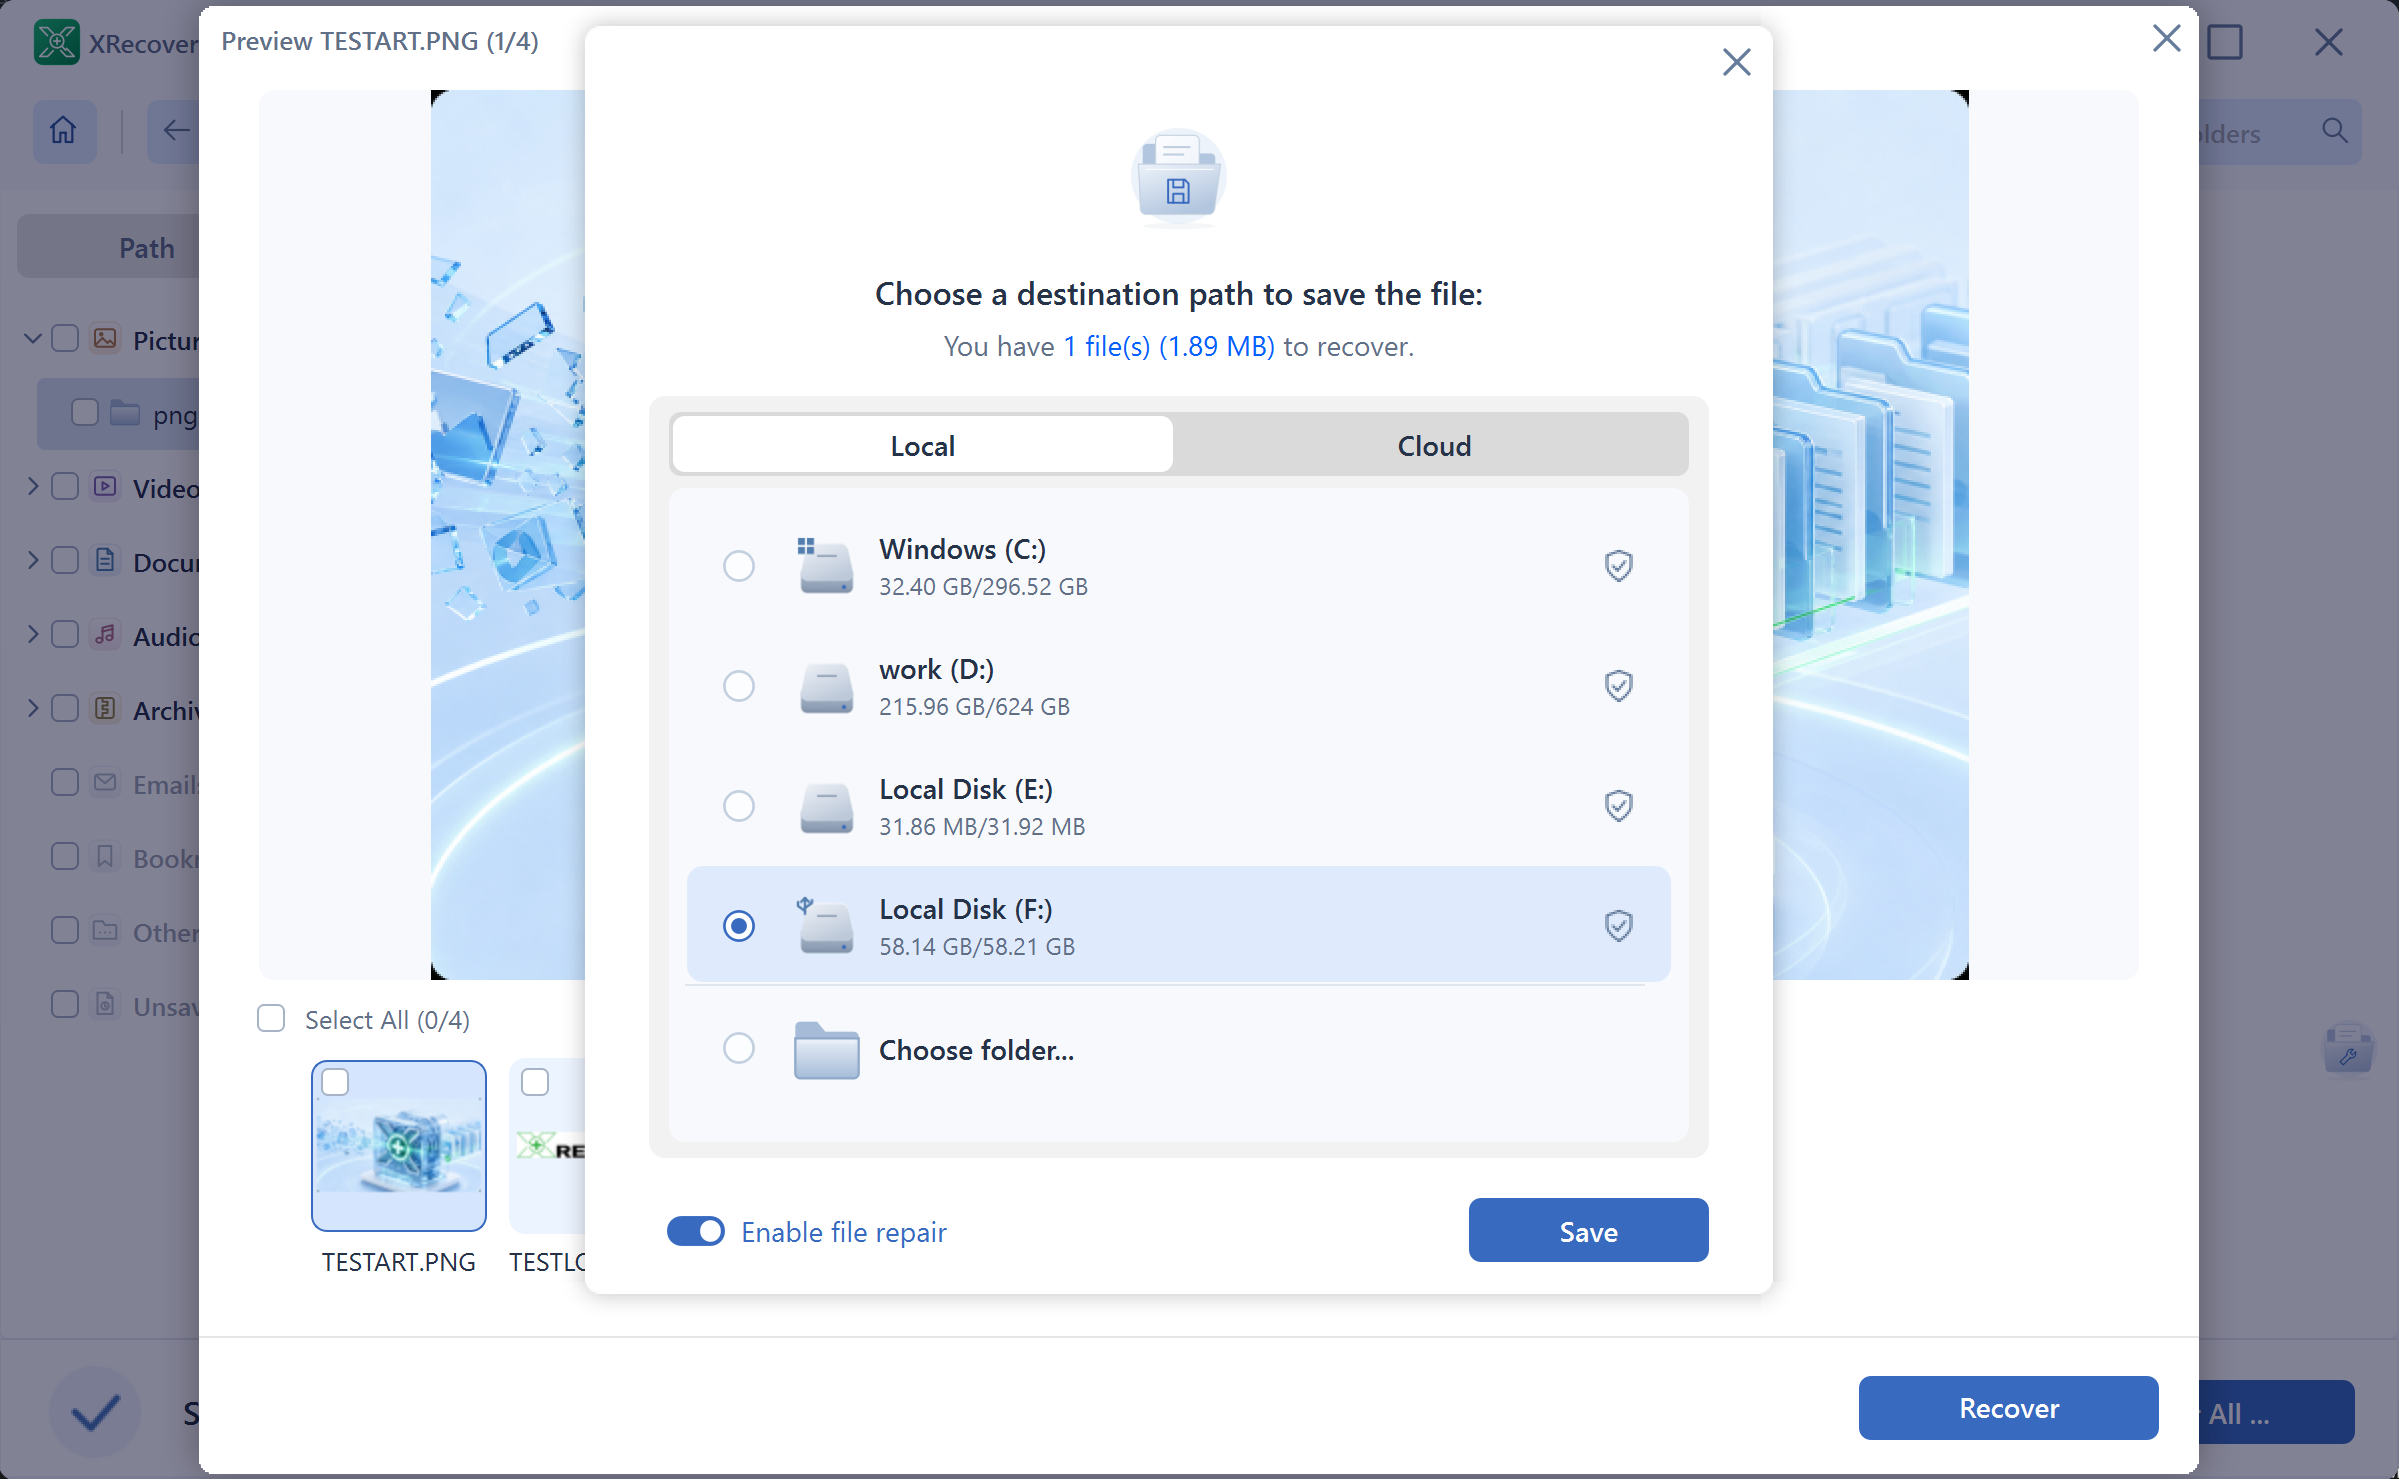Image resolution: width=2399 pixels, height=1479 pixels.
Task: Expand the Audio tree node
Action: click(32, 635)
